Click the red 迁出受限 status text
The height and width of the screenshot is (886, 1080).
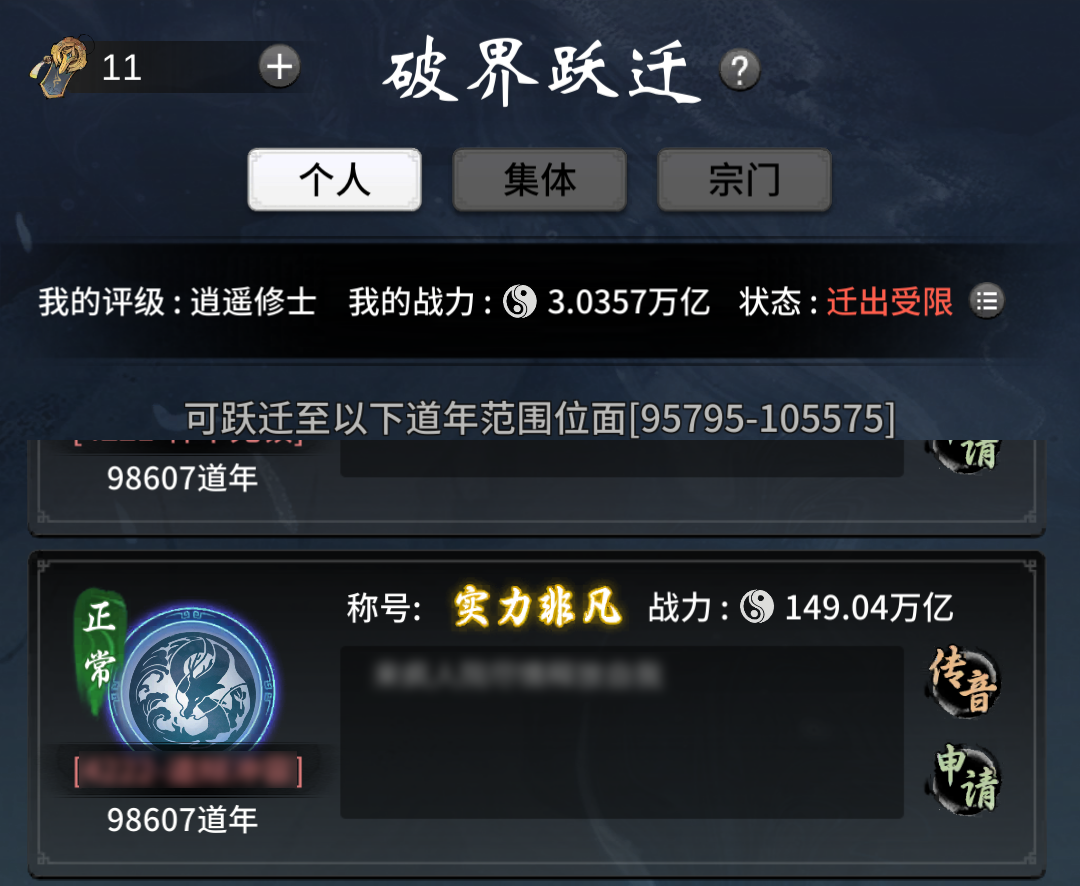tap(890, 302)
